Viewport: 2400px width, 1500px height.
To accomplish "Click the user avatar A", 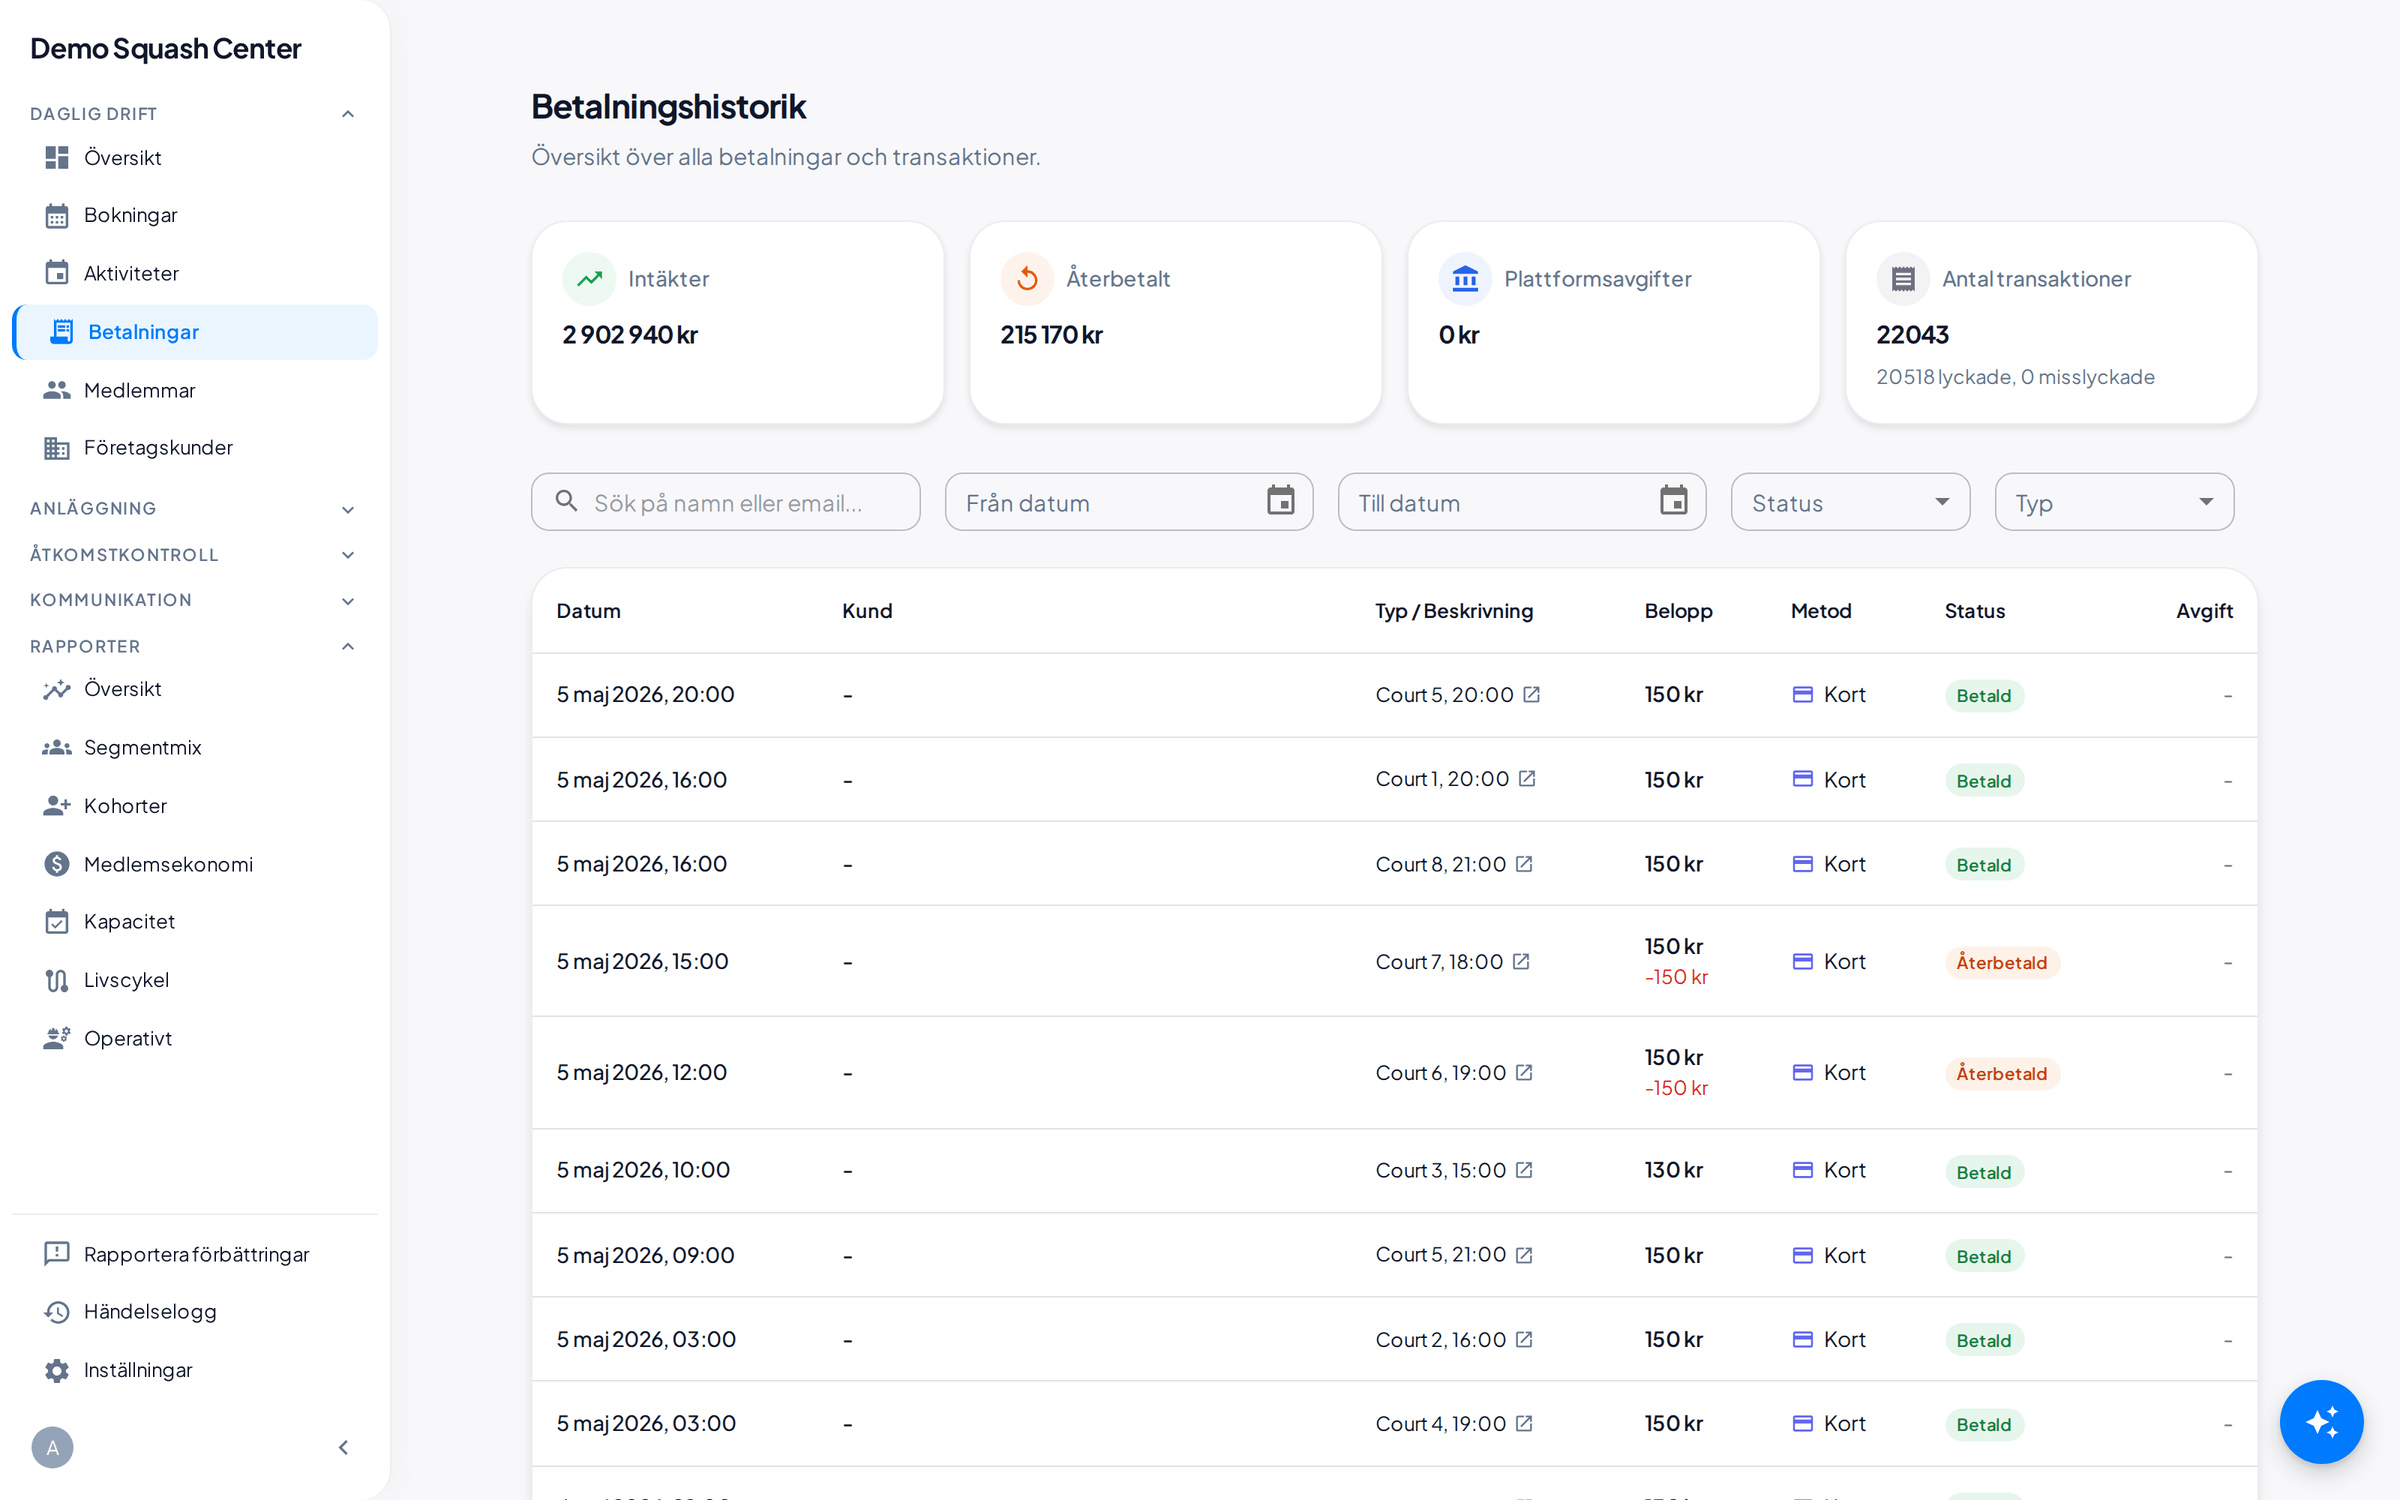I will click(x=52, y=1447).
